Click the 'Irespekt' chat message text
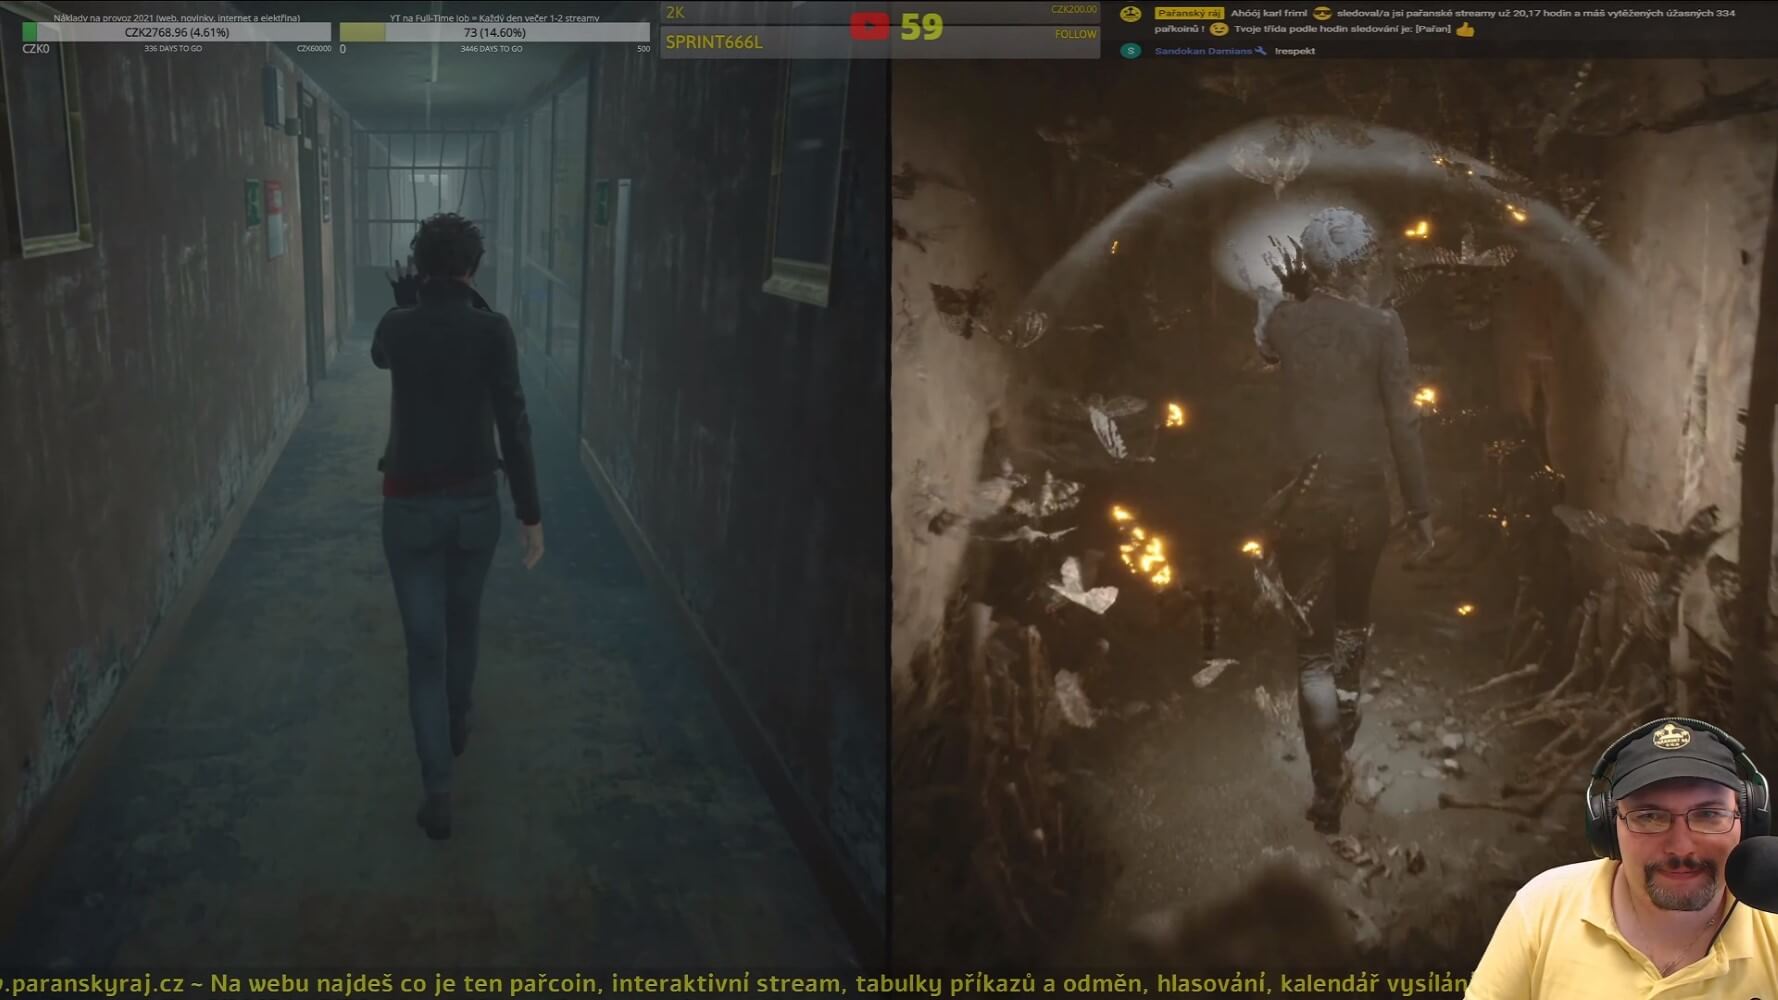1778x1000 pixels. tap(1294, 51)
